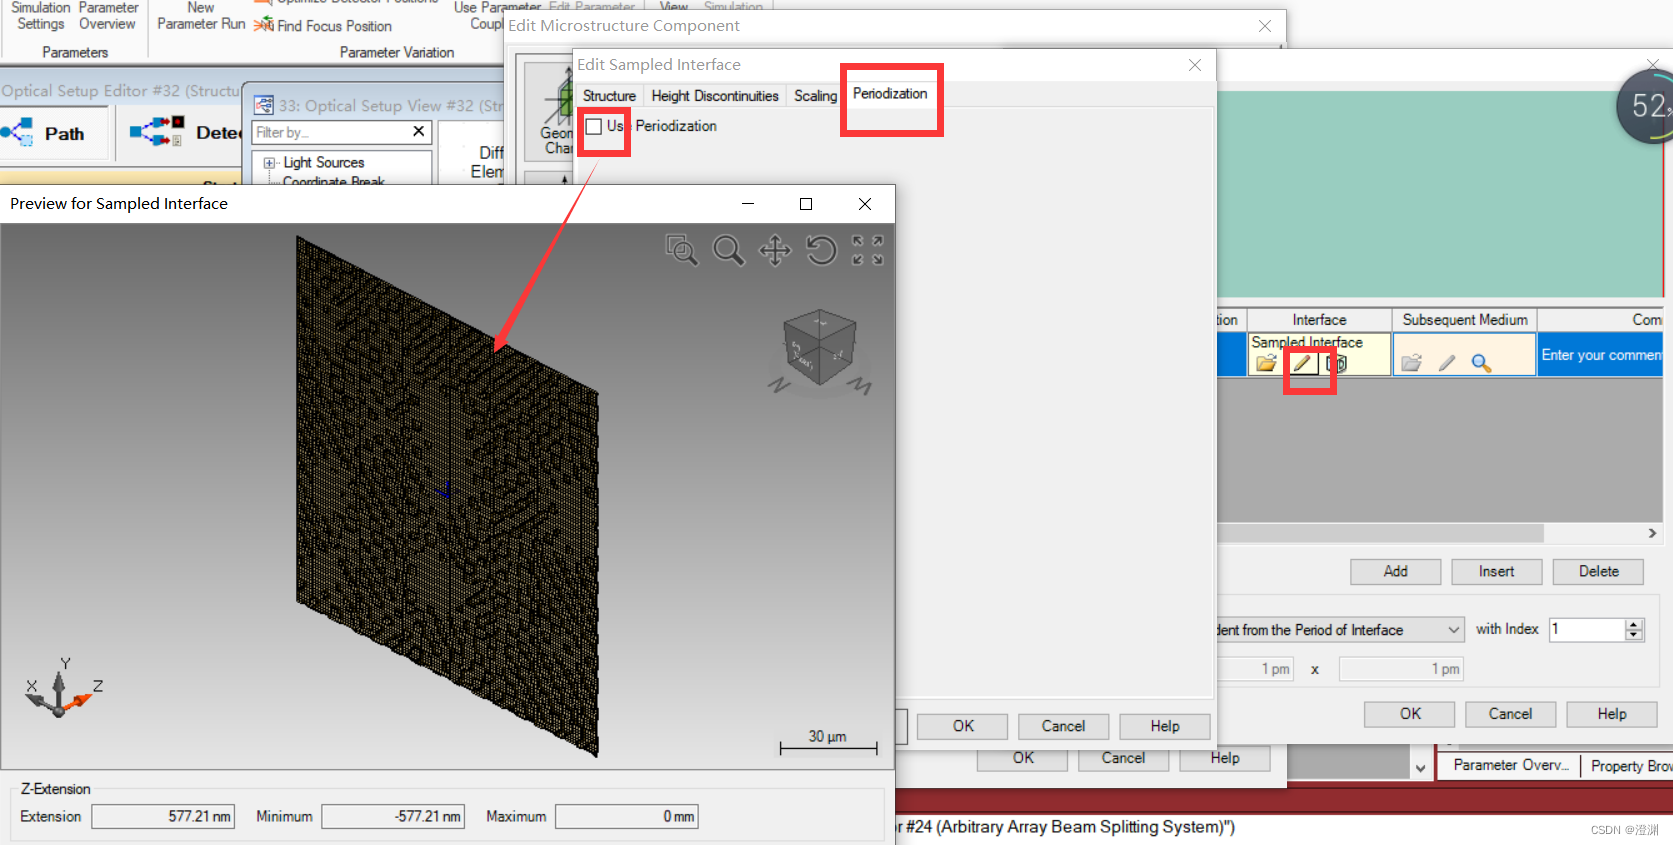Maximize the Preview for Sampled Interface window

point(806,204)
